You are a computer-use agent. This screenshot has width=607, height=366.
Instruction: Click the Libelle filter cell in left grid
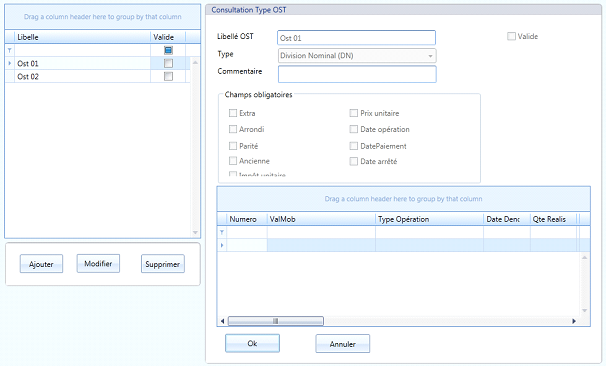click(x=82, y=50)
